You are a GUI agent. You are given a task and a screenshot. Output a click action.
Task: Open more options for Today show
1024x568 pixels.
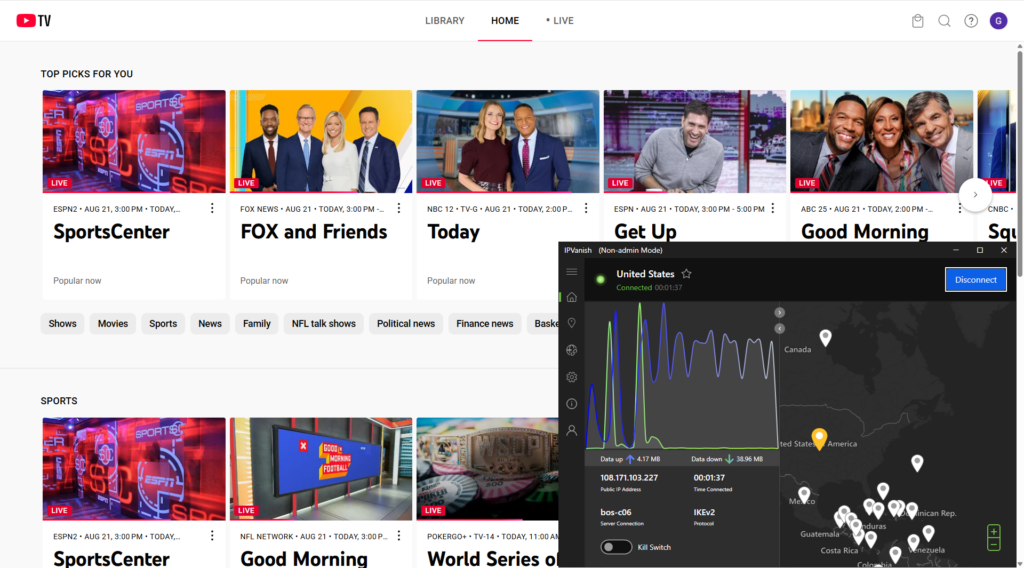click(x=586, y=208)
